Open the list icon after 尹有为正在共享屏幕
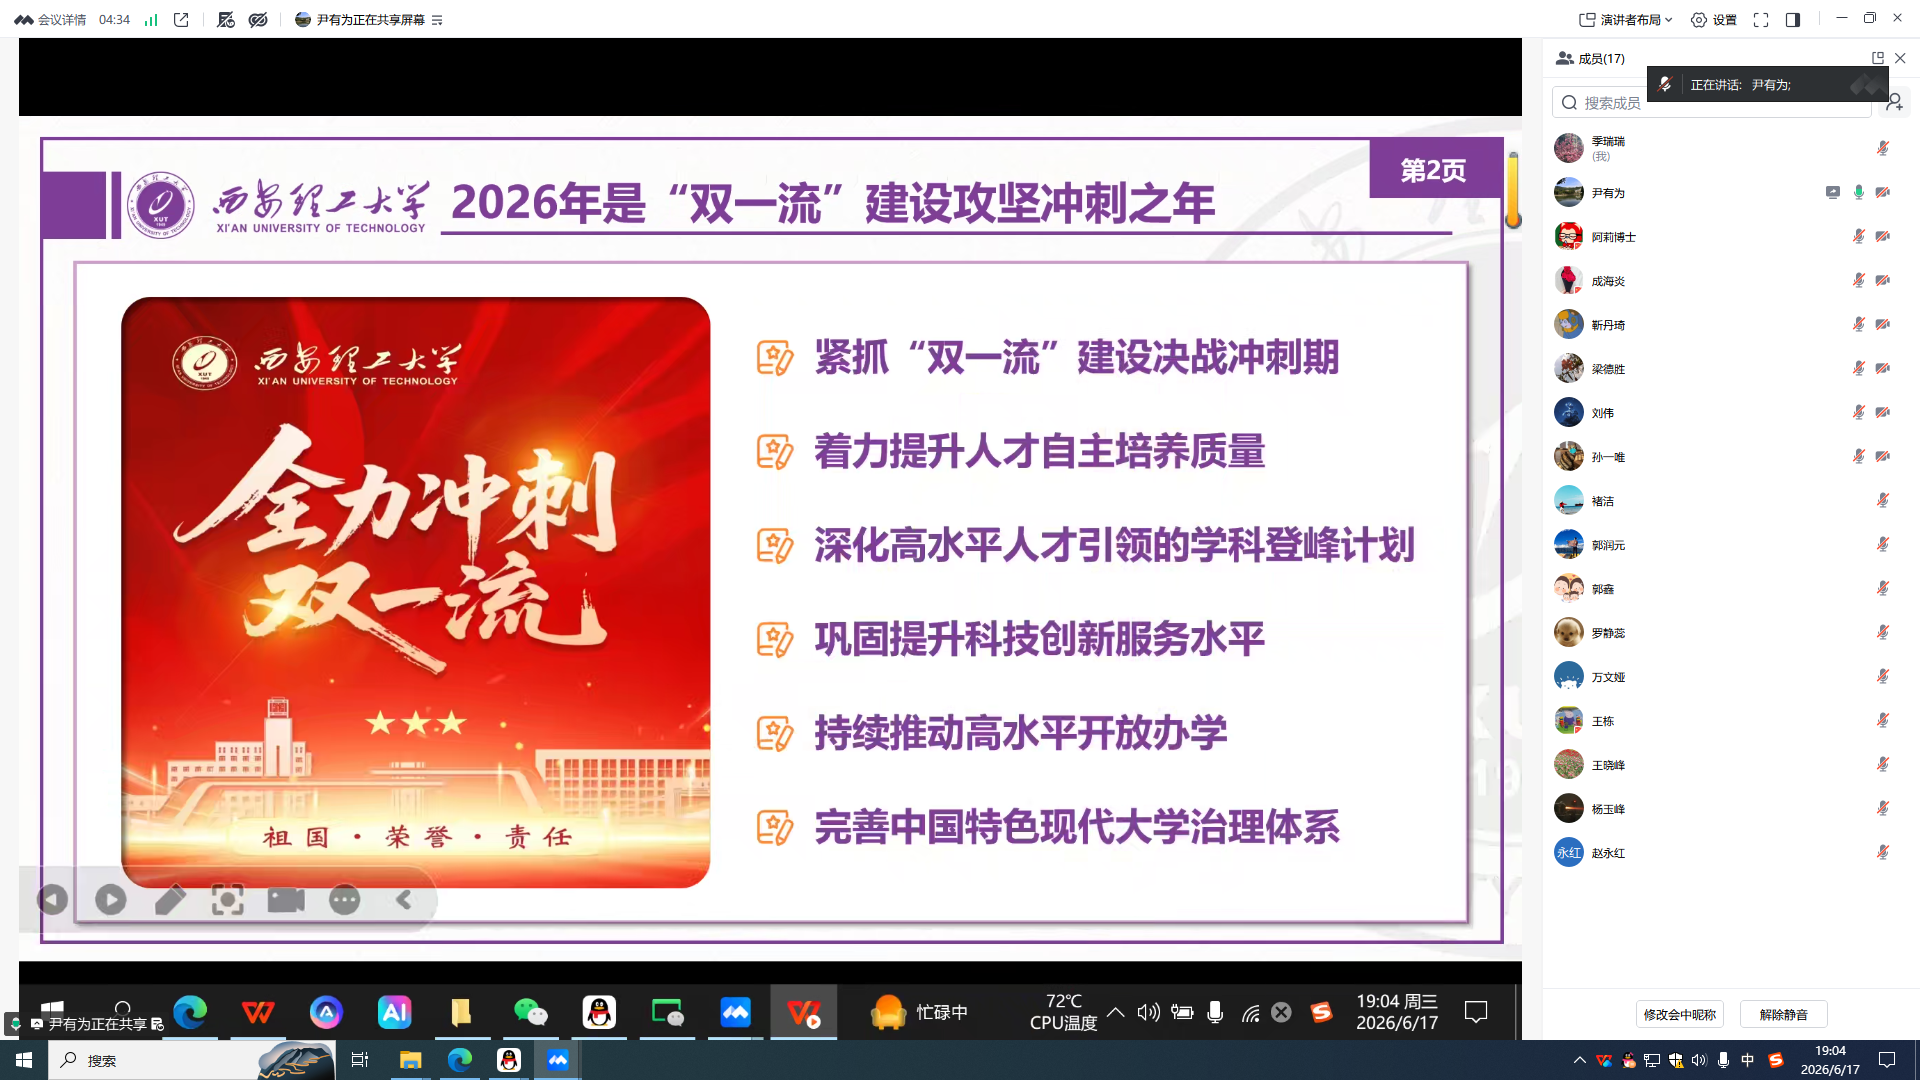1920x1080 pixels. [437, 20]
